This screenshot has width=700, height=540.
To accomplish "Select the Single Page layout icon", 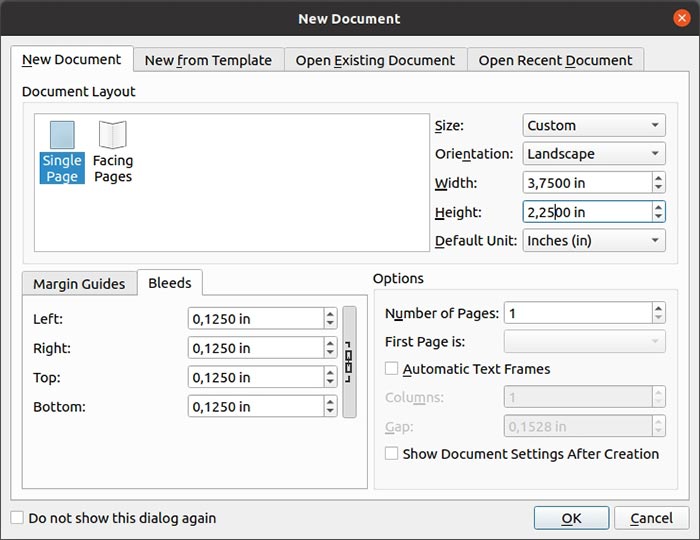I will 62,151.
